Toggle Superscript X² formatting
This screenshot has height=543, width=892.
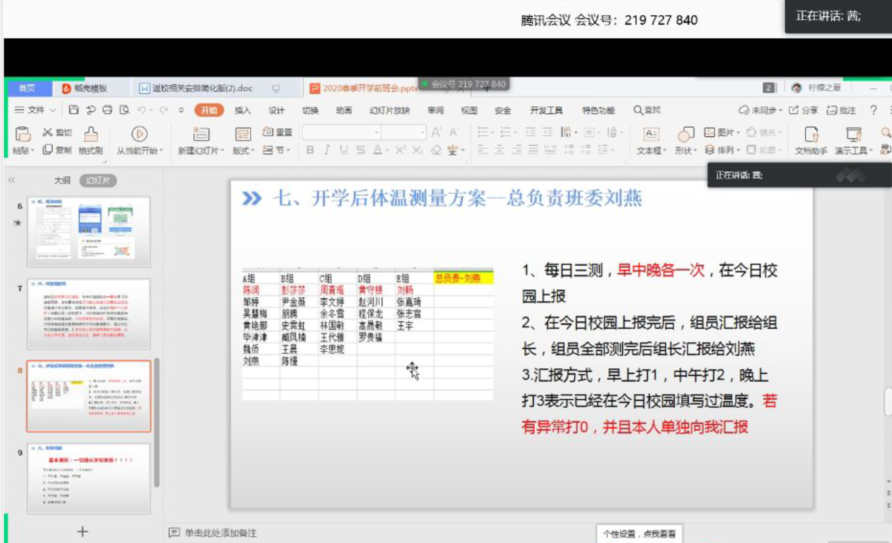pyautogui.click(x=400, y=150)
